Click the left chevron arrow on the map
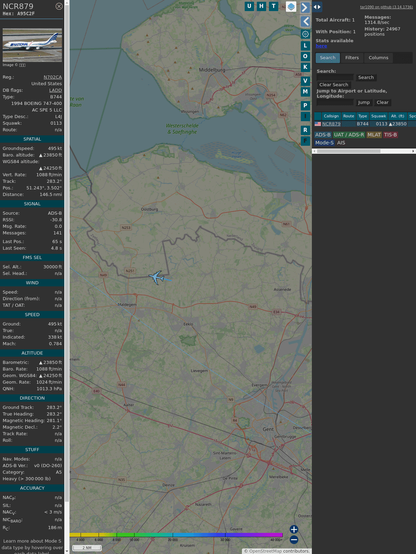 [305, 22]
